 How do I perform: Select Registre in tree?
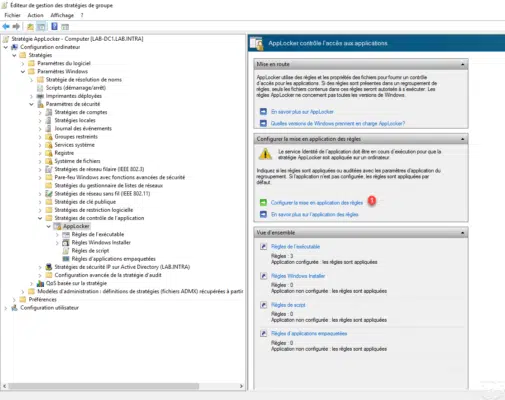pos(64,153)
